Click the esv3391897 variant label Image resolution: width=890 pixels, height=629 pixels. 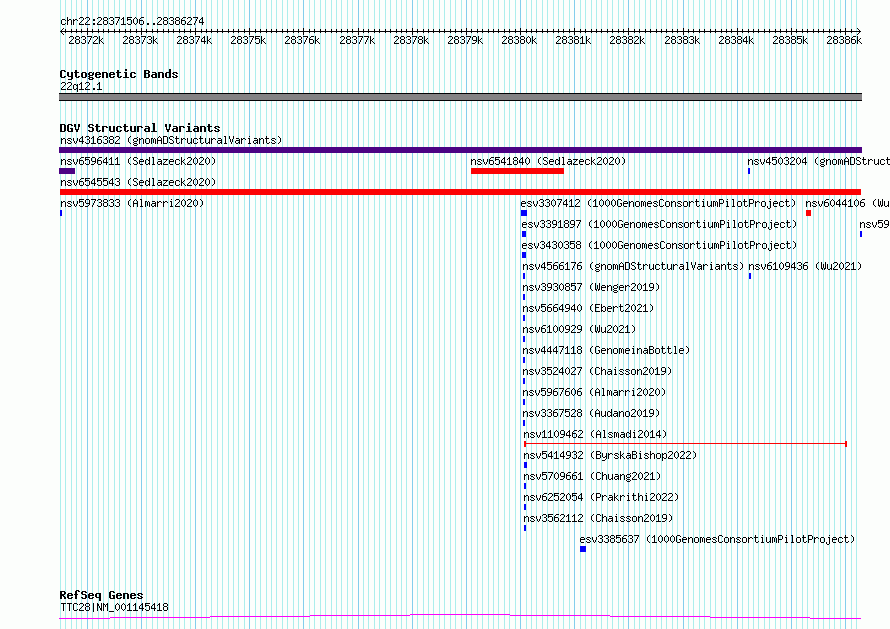(x=659, y=224)
